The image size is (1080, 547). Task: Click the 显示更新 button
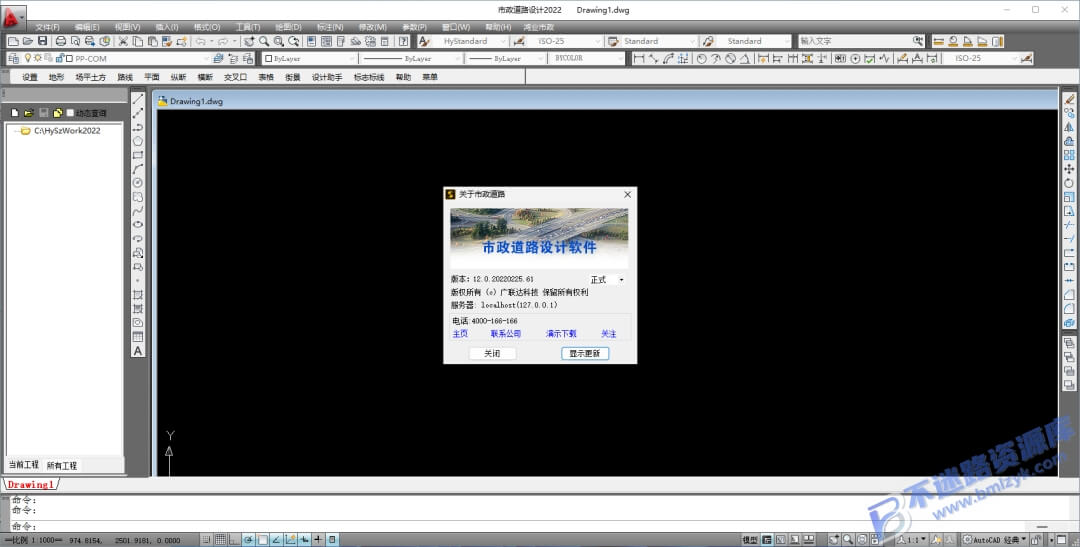click(x=585, y=353)
